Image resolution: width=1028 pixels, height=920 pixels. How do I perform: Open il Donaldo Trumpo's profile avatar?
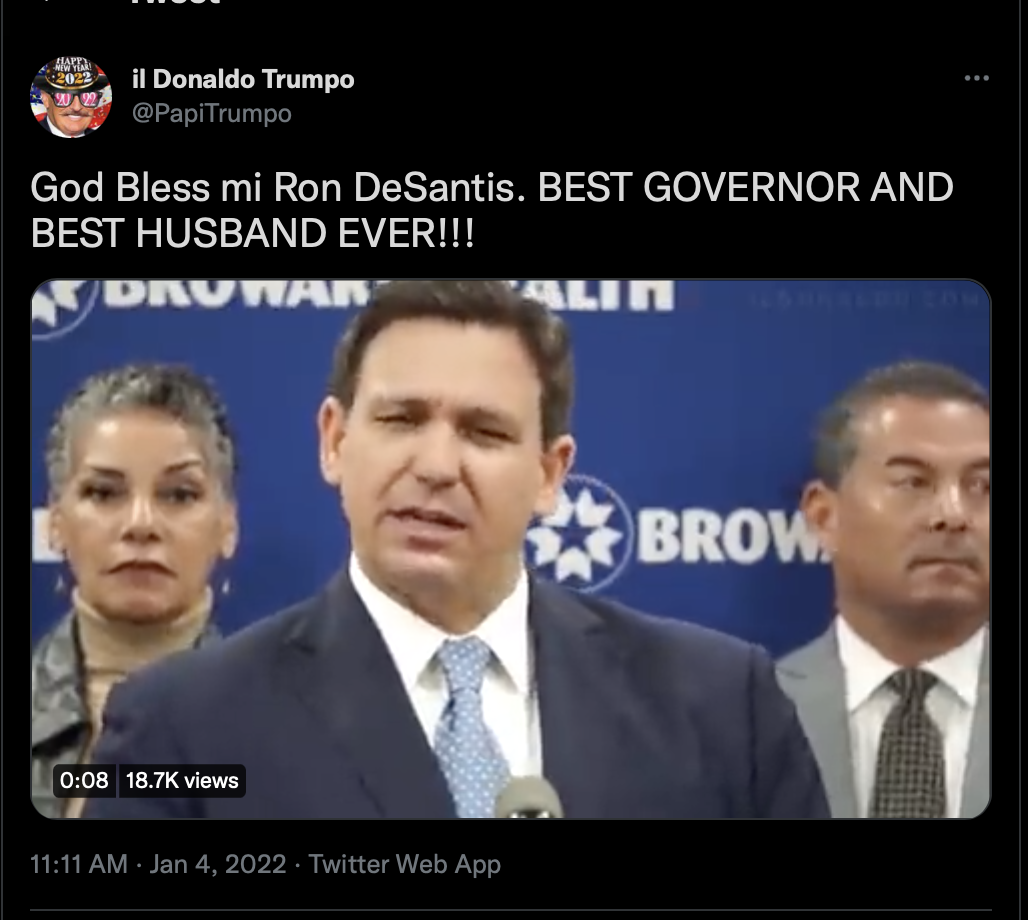point(71,97)
